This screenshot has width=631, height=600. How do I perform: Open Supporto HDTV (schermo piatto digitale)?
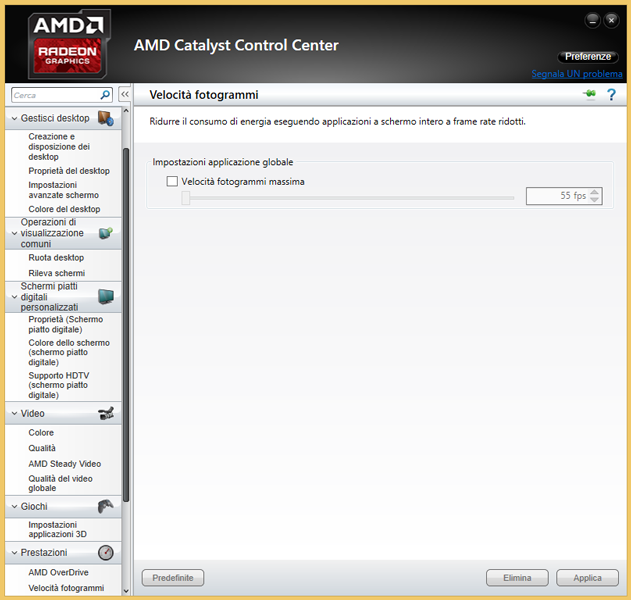click(x=59, y=385)
